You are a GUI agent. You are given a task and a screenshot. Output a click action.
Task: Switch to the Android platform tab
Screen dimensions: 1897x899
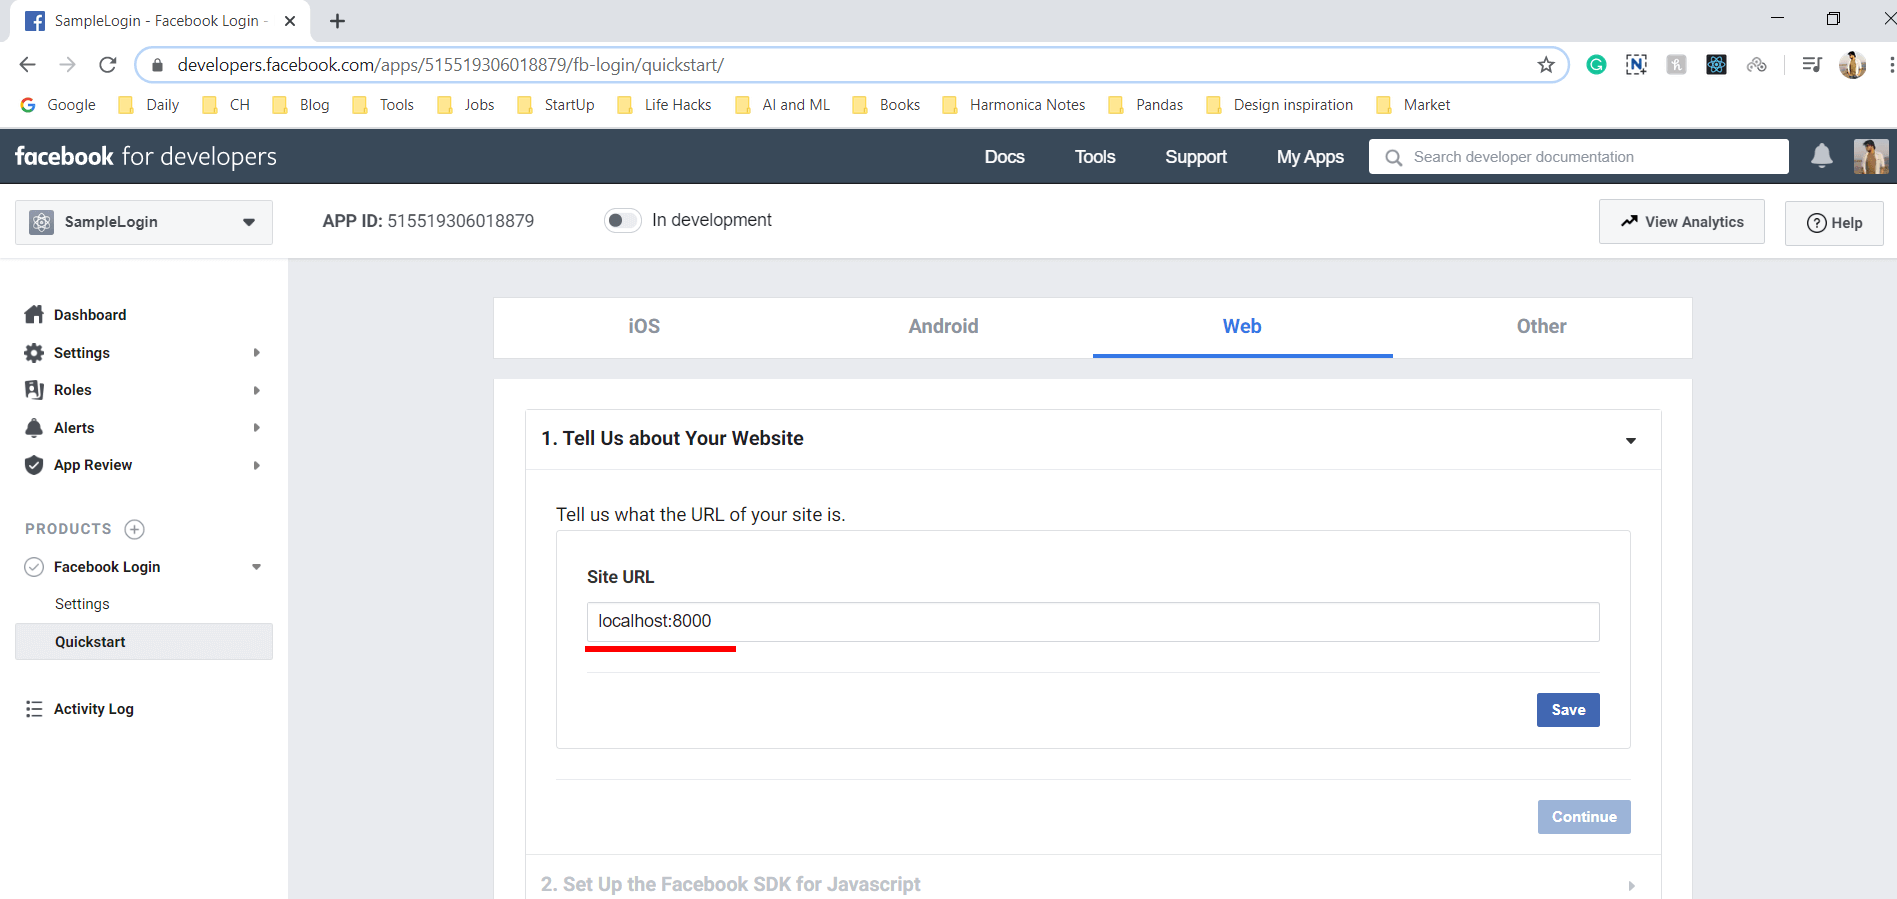click(x=943, y=327)
